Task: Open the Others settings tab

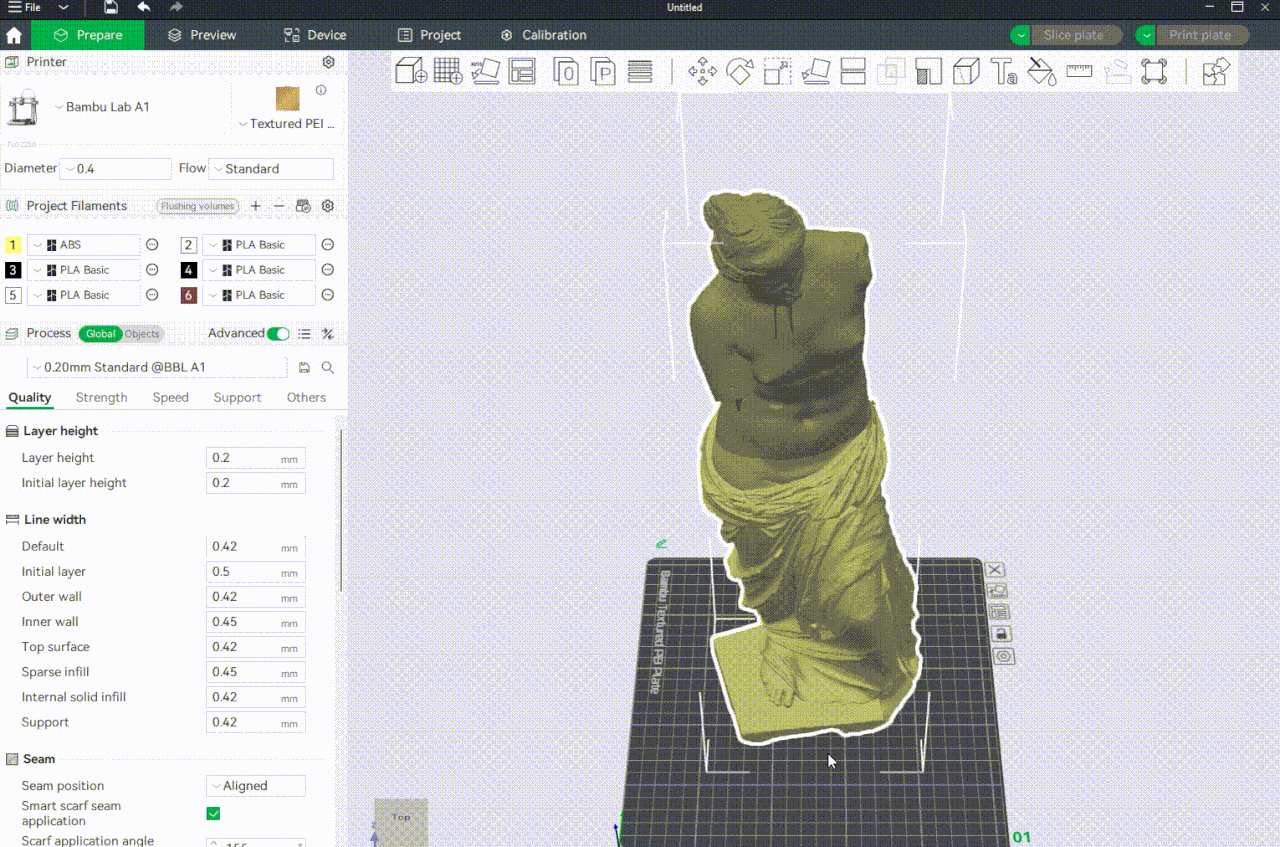Action: pos(306,398)
